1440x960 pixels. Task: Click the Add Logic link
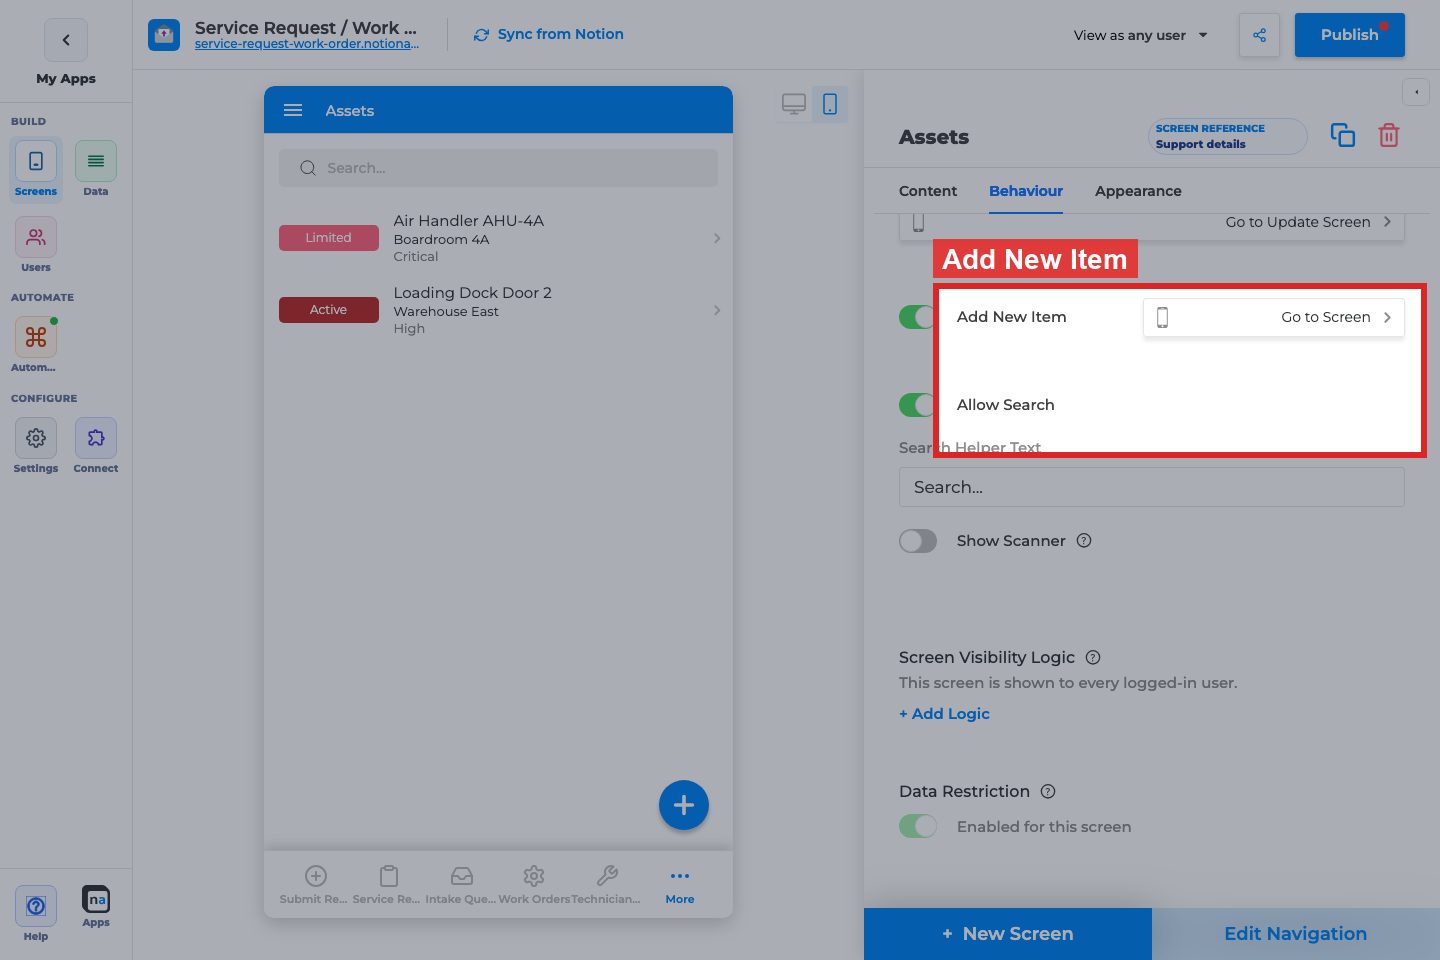click(944, 714)
